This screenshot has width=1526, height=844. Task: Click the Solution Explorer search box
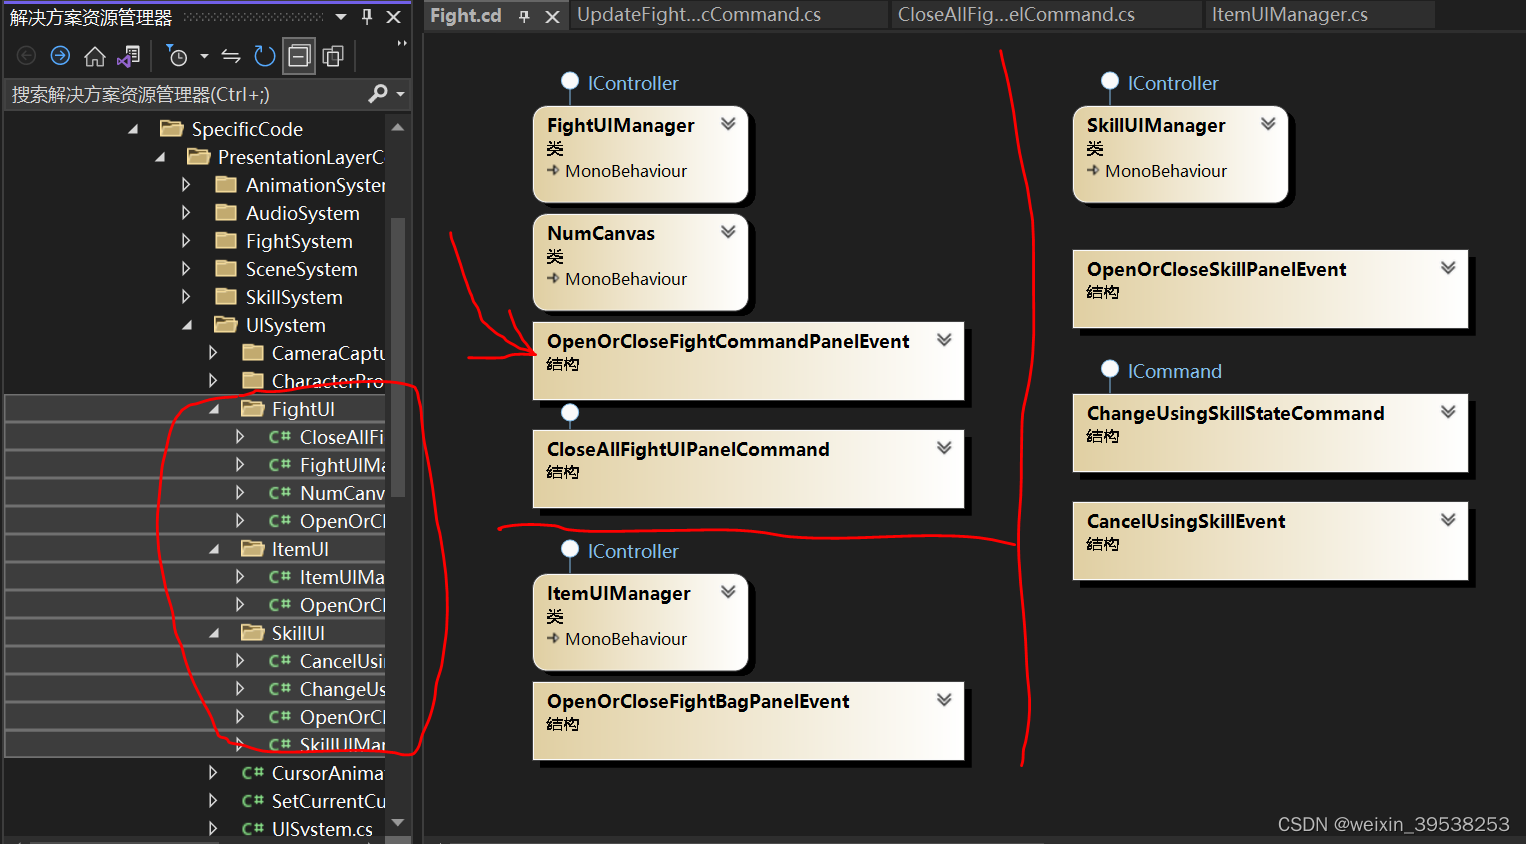pyautogui.click(x=185, y=94)
